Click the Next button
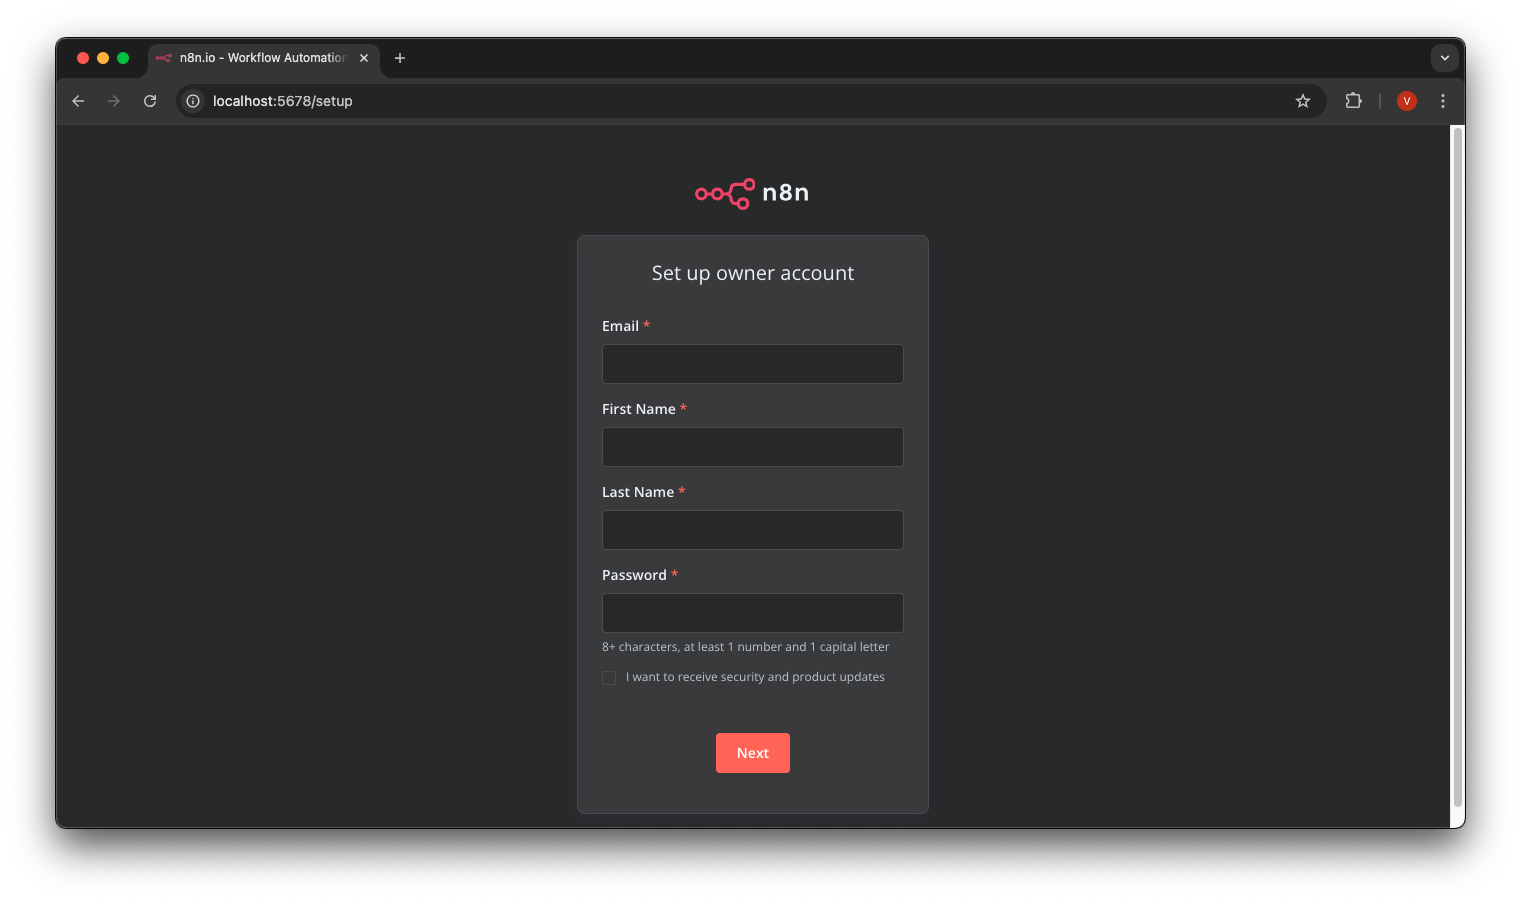Screen dimensions: 1521x902 point(753,753)
